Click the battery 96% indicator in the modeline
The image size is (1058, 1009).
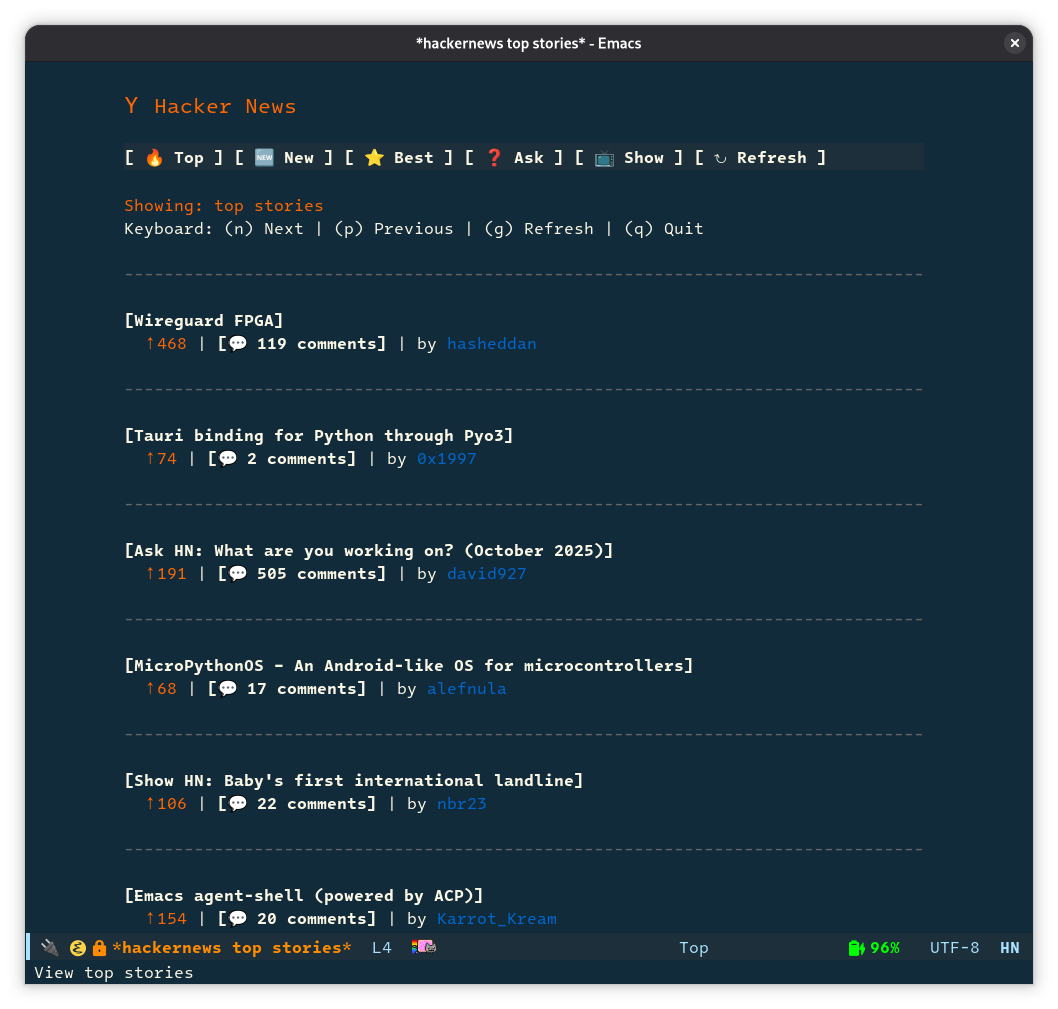pyautogui.click(x=874, y=947)
